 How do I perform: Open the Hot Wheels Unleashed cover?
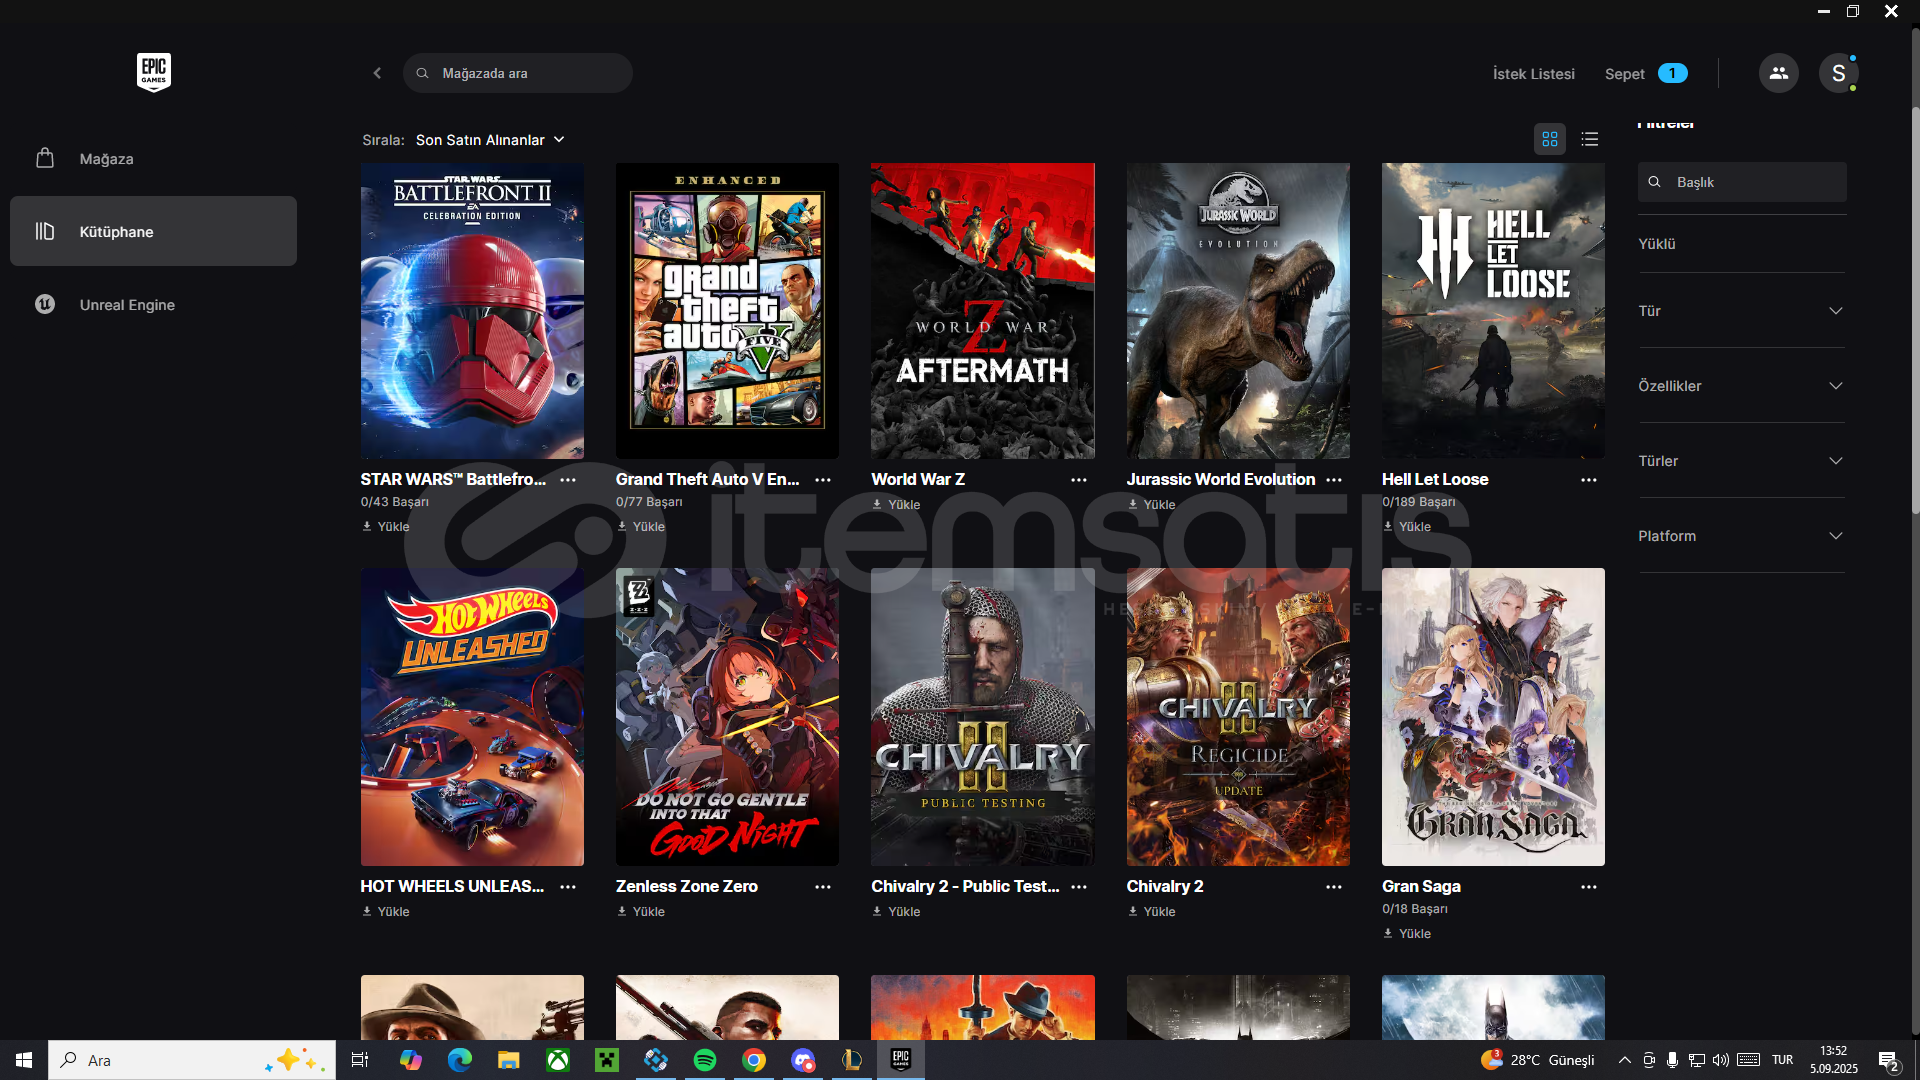[472, 717]
